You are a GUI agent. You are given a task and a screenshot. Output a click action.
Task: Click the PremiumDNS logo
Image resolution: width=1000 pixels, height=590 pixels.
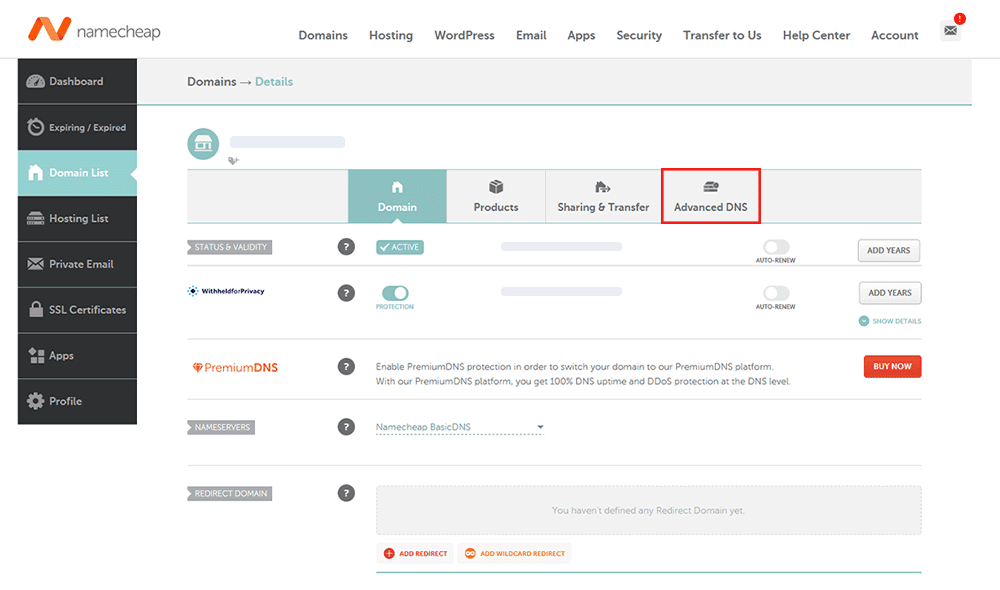coord(235,367)
